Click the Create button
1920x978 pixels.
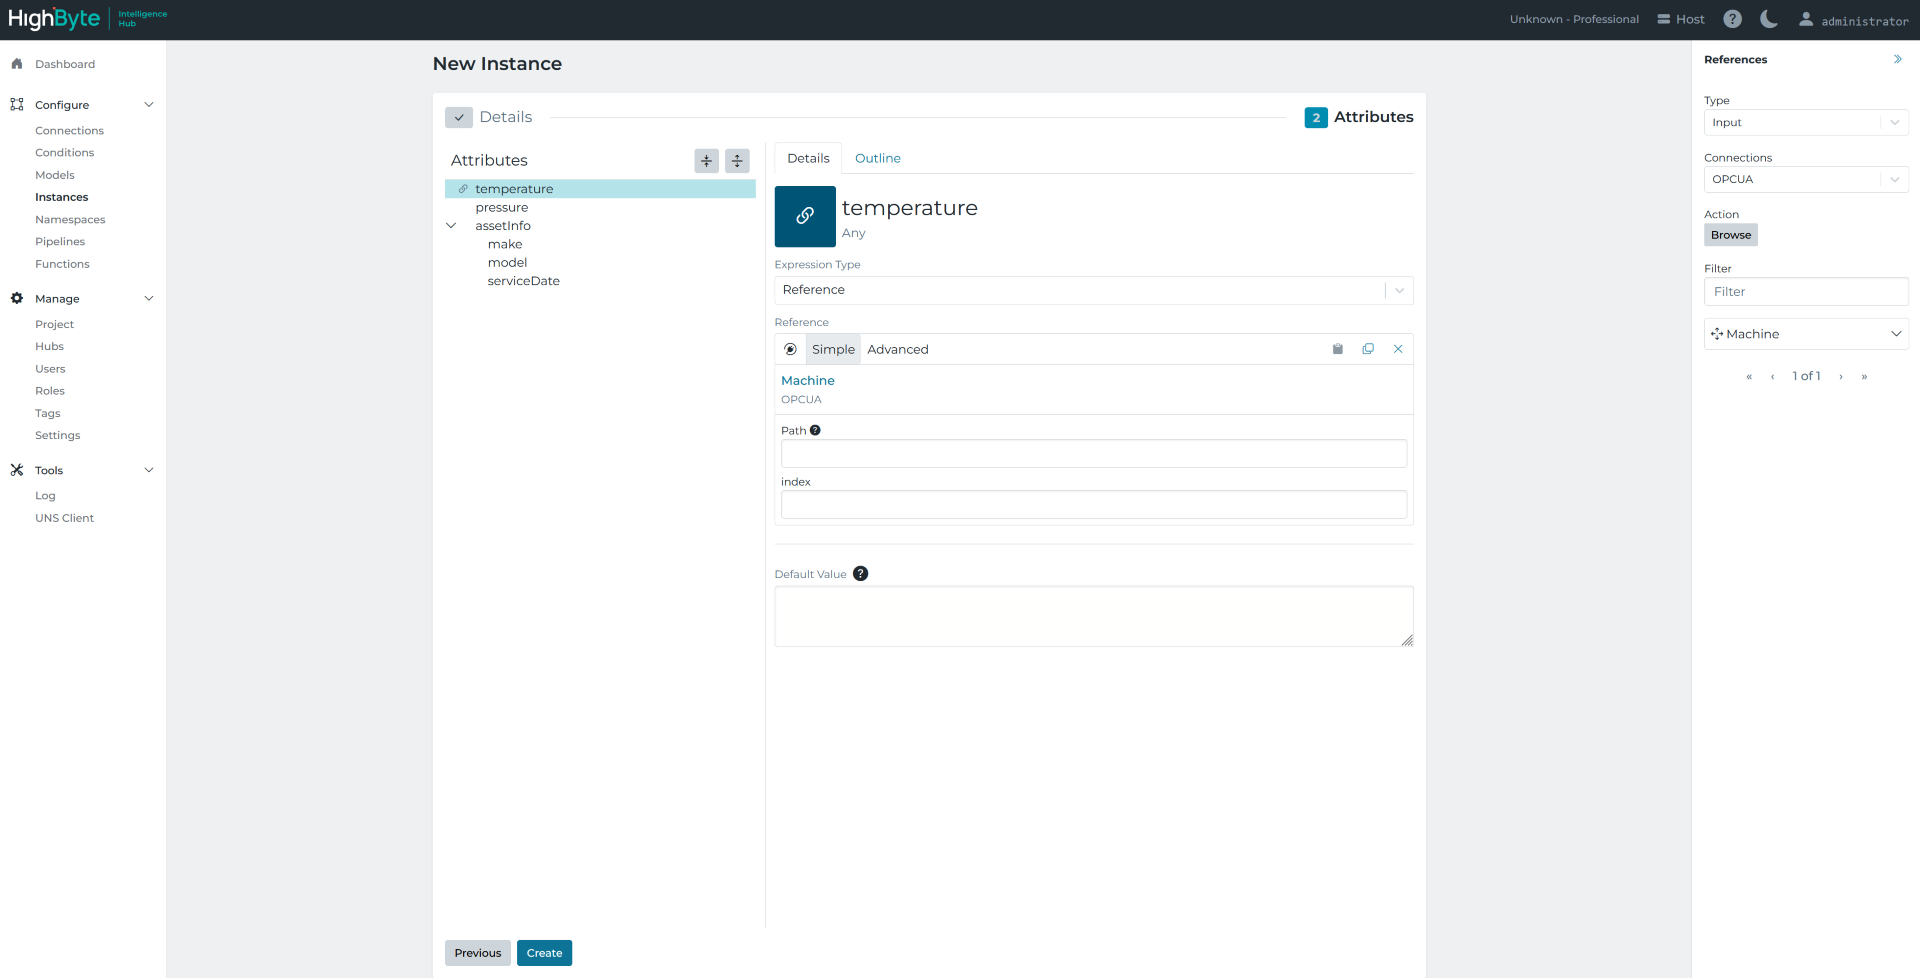pyautogui.click(x=544, y=953)
